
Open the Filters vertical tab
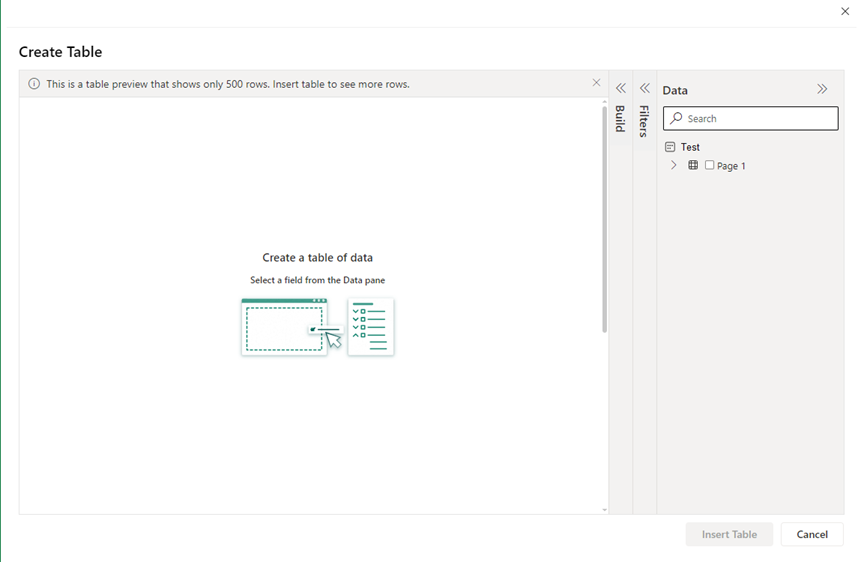644,121
